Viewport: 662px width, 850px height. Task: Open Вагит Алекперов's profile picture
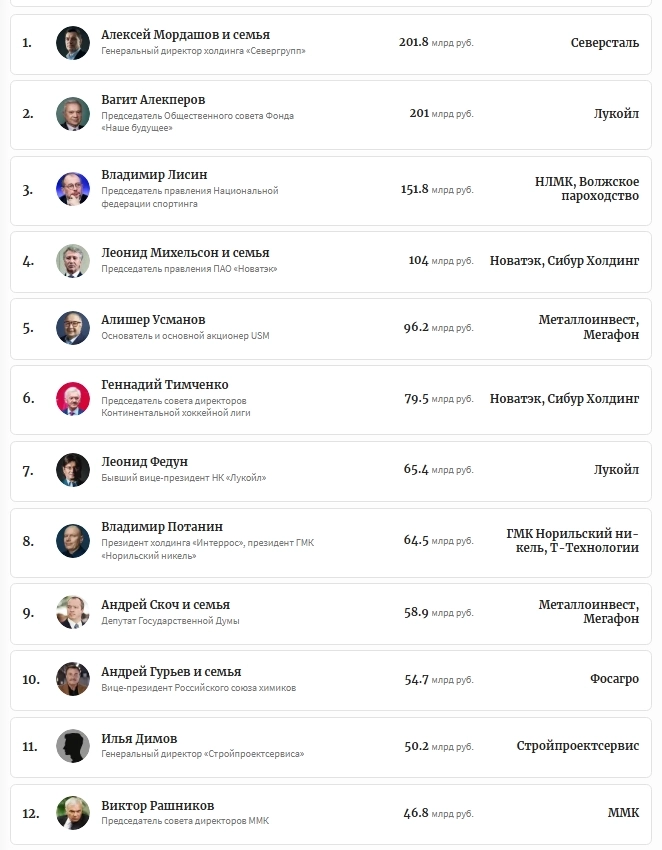[73, 113]
